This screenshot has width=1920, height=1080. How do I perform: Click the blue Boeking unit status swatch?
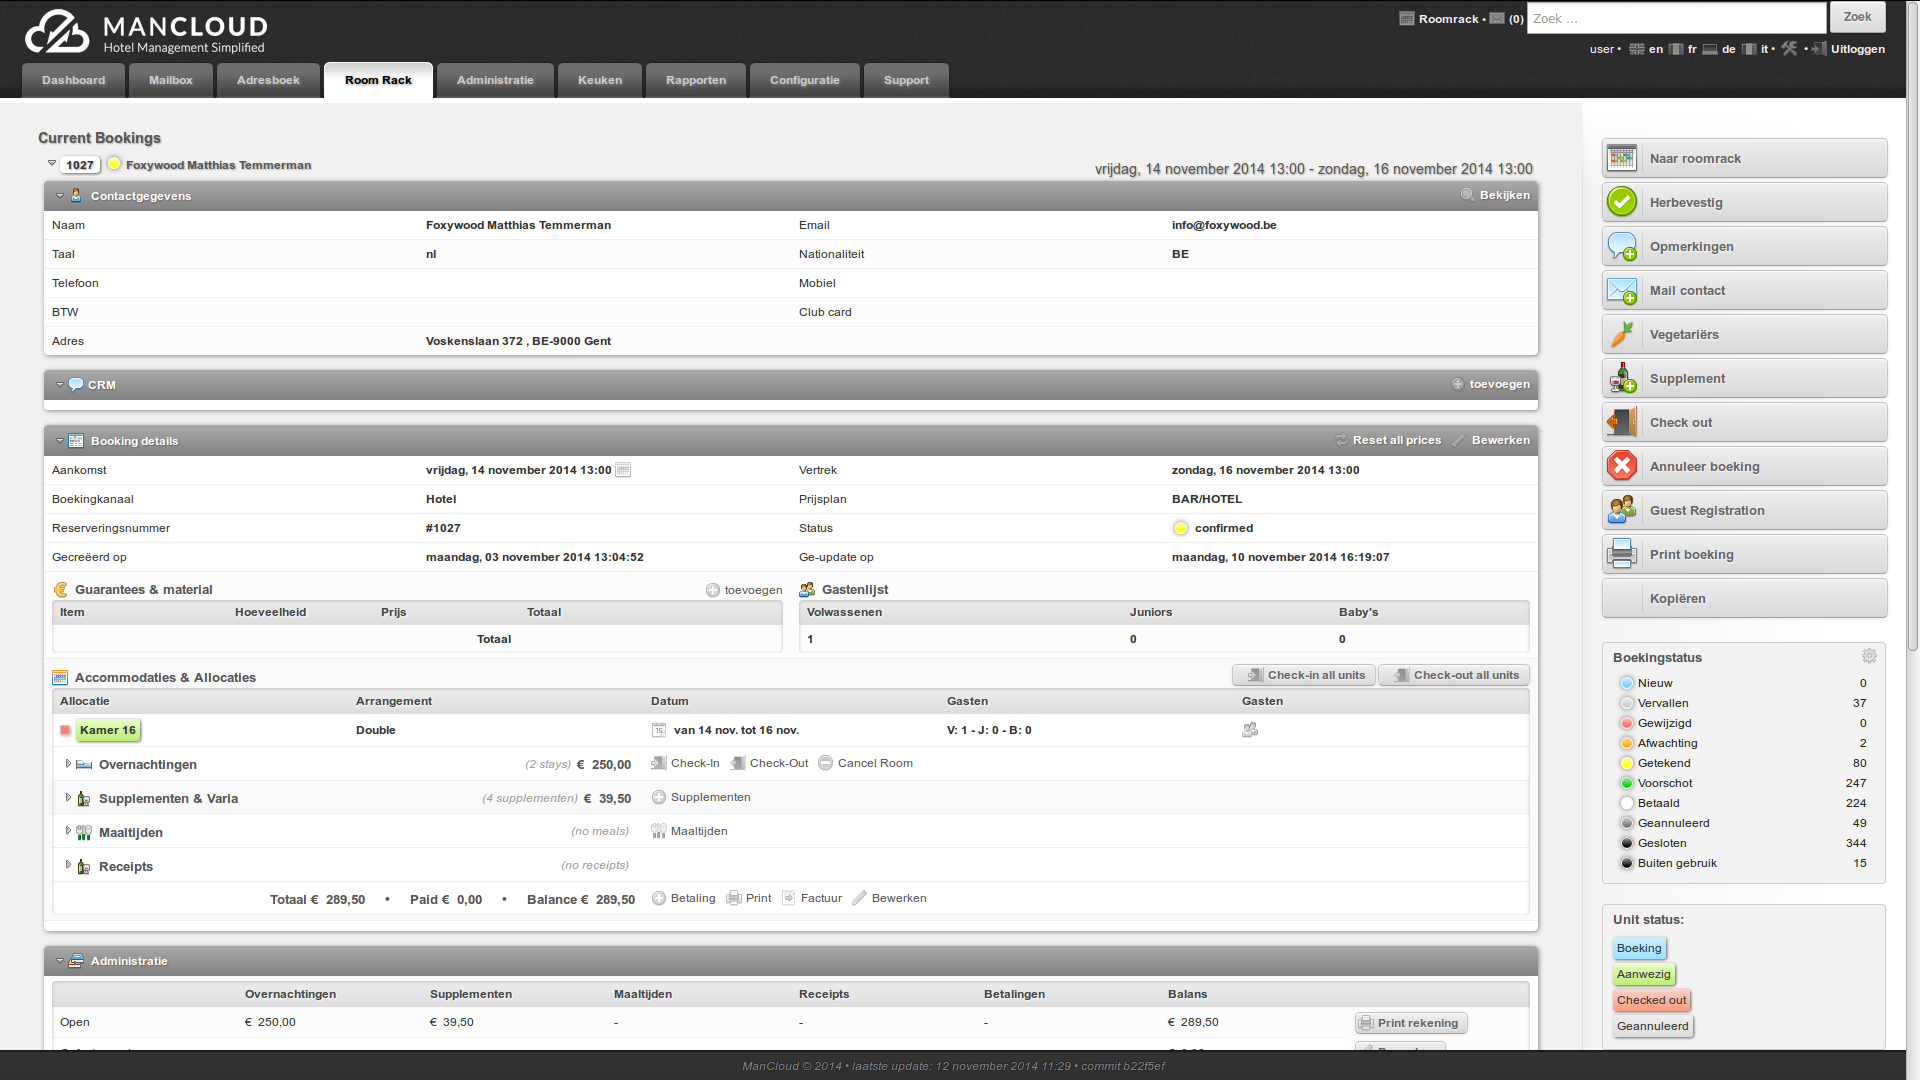(1639, 948)
